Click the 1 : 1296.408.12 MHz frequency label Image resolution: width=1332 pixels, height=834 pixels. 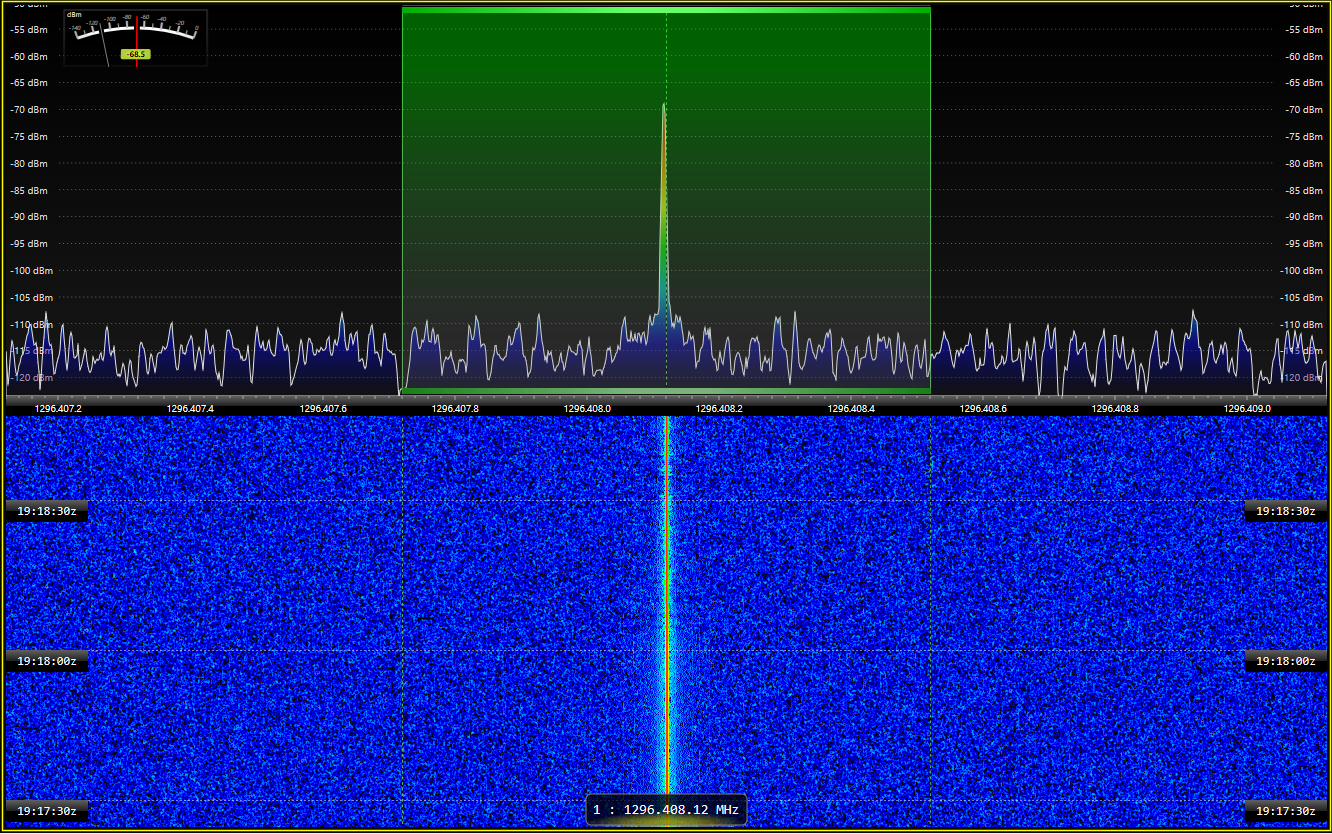pos(666,809)
